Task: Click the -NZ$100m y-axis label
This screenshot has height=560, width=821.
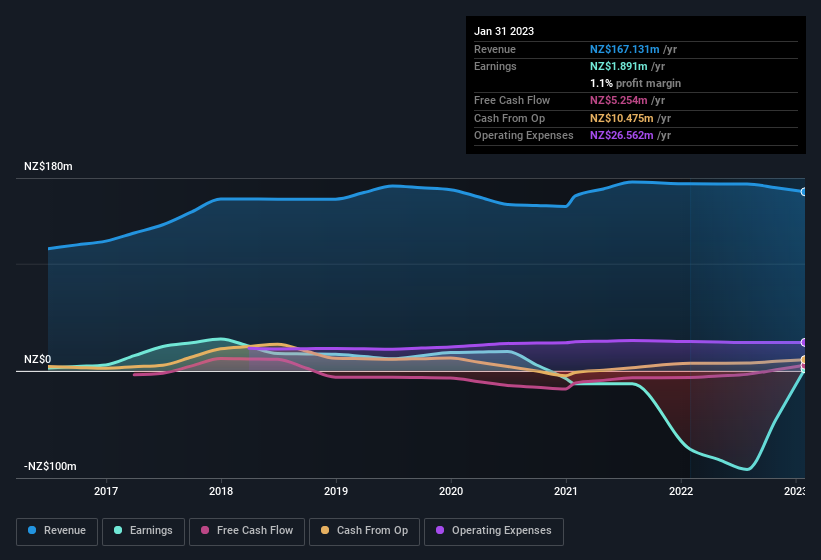Action: pos(50,466)
